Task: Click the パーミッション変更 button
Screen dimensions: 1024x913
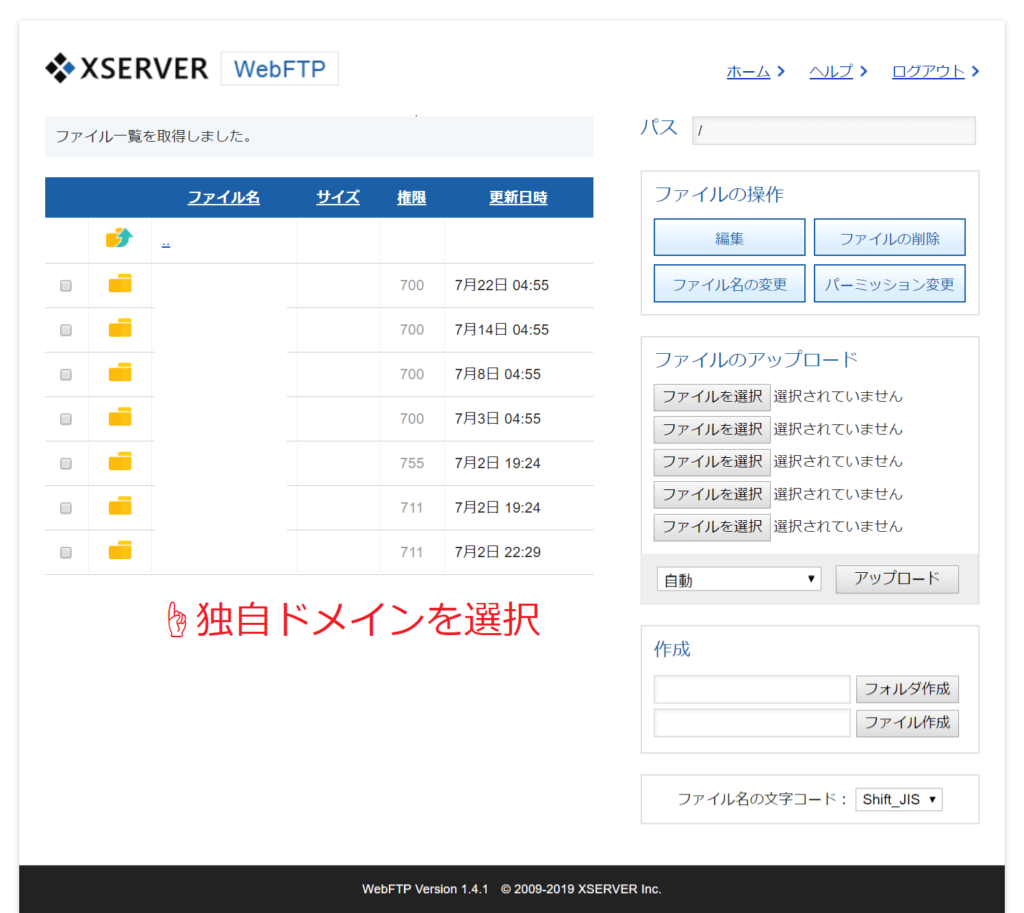Action: coord(889,283)
